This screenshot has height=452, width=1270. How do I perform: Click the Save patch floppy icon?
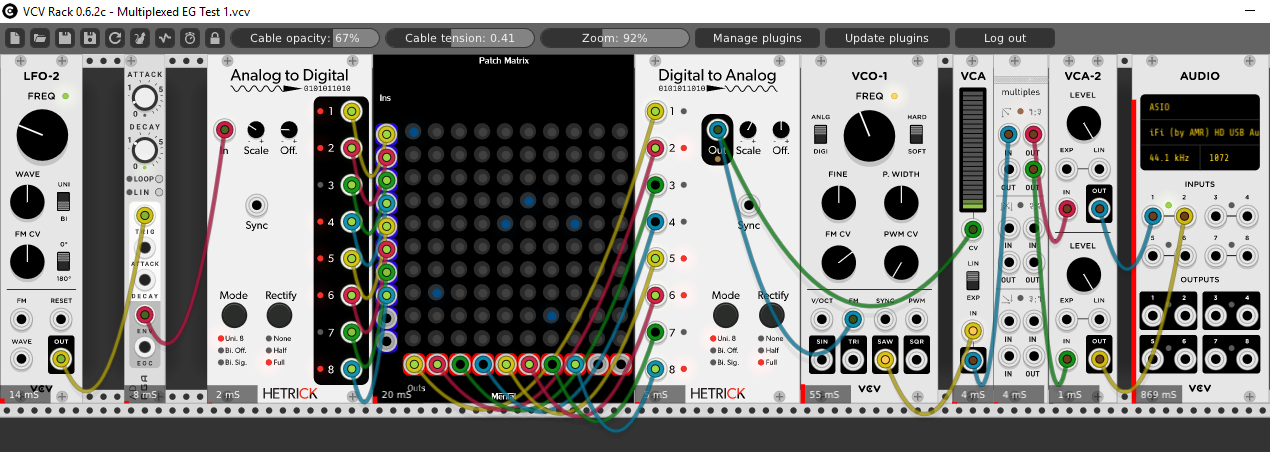pyautogui.click(x=65, y=38)
